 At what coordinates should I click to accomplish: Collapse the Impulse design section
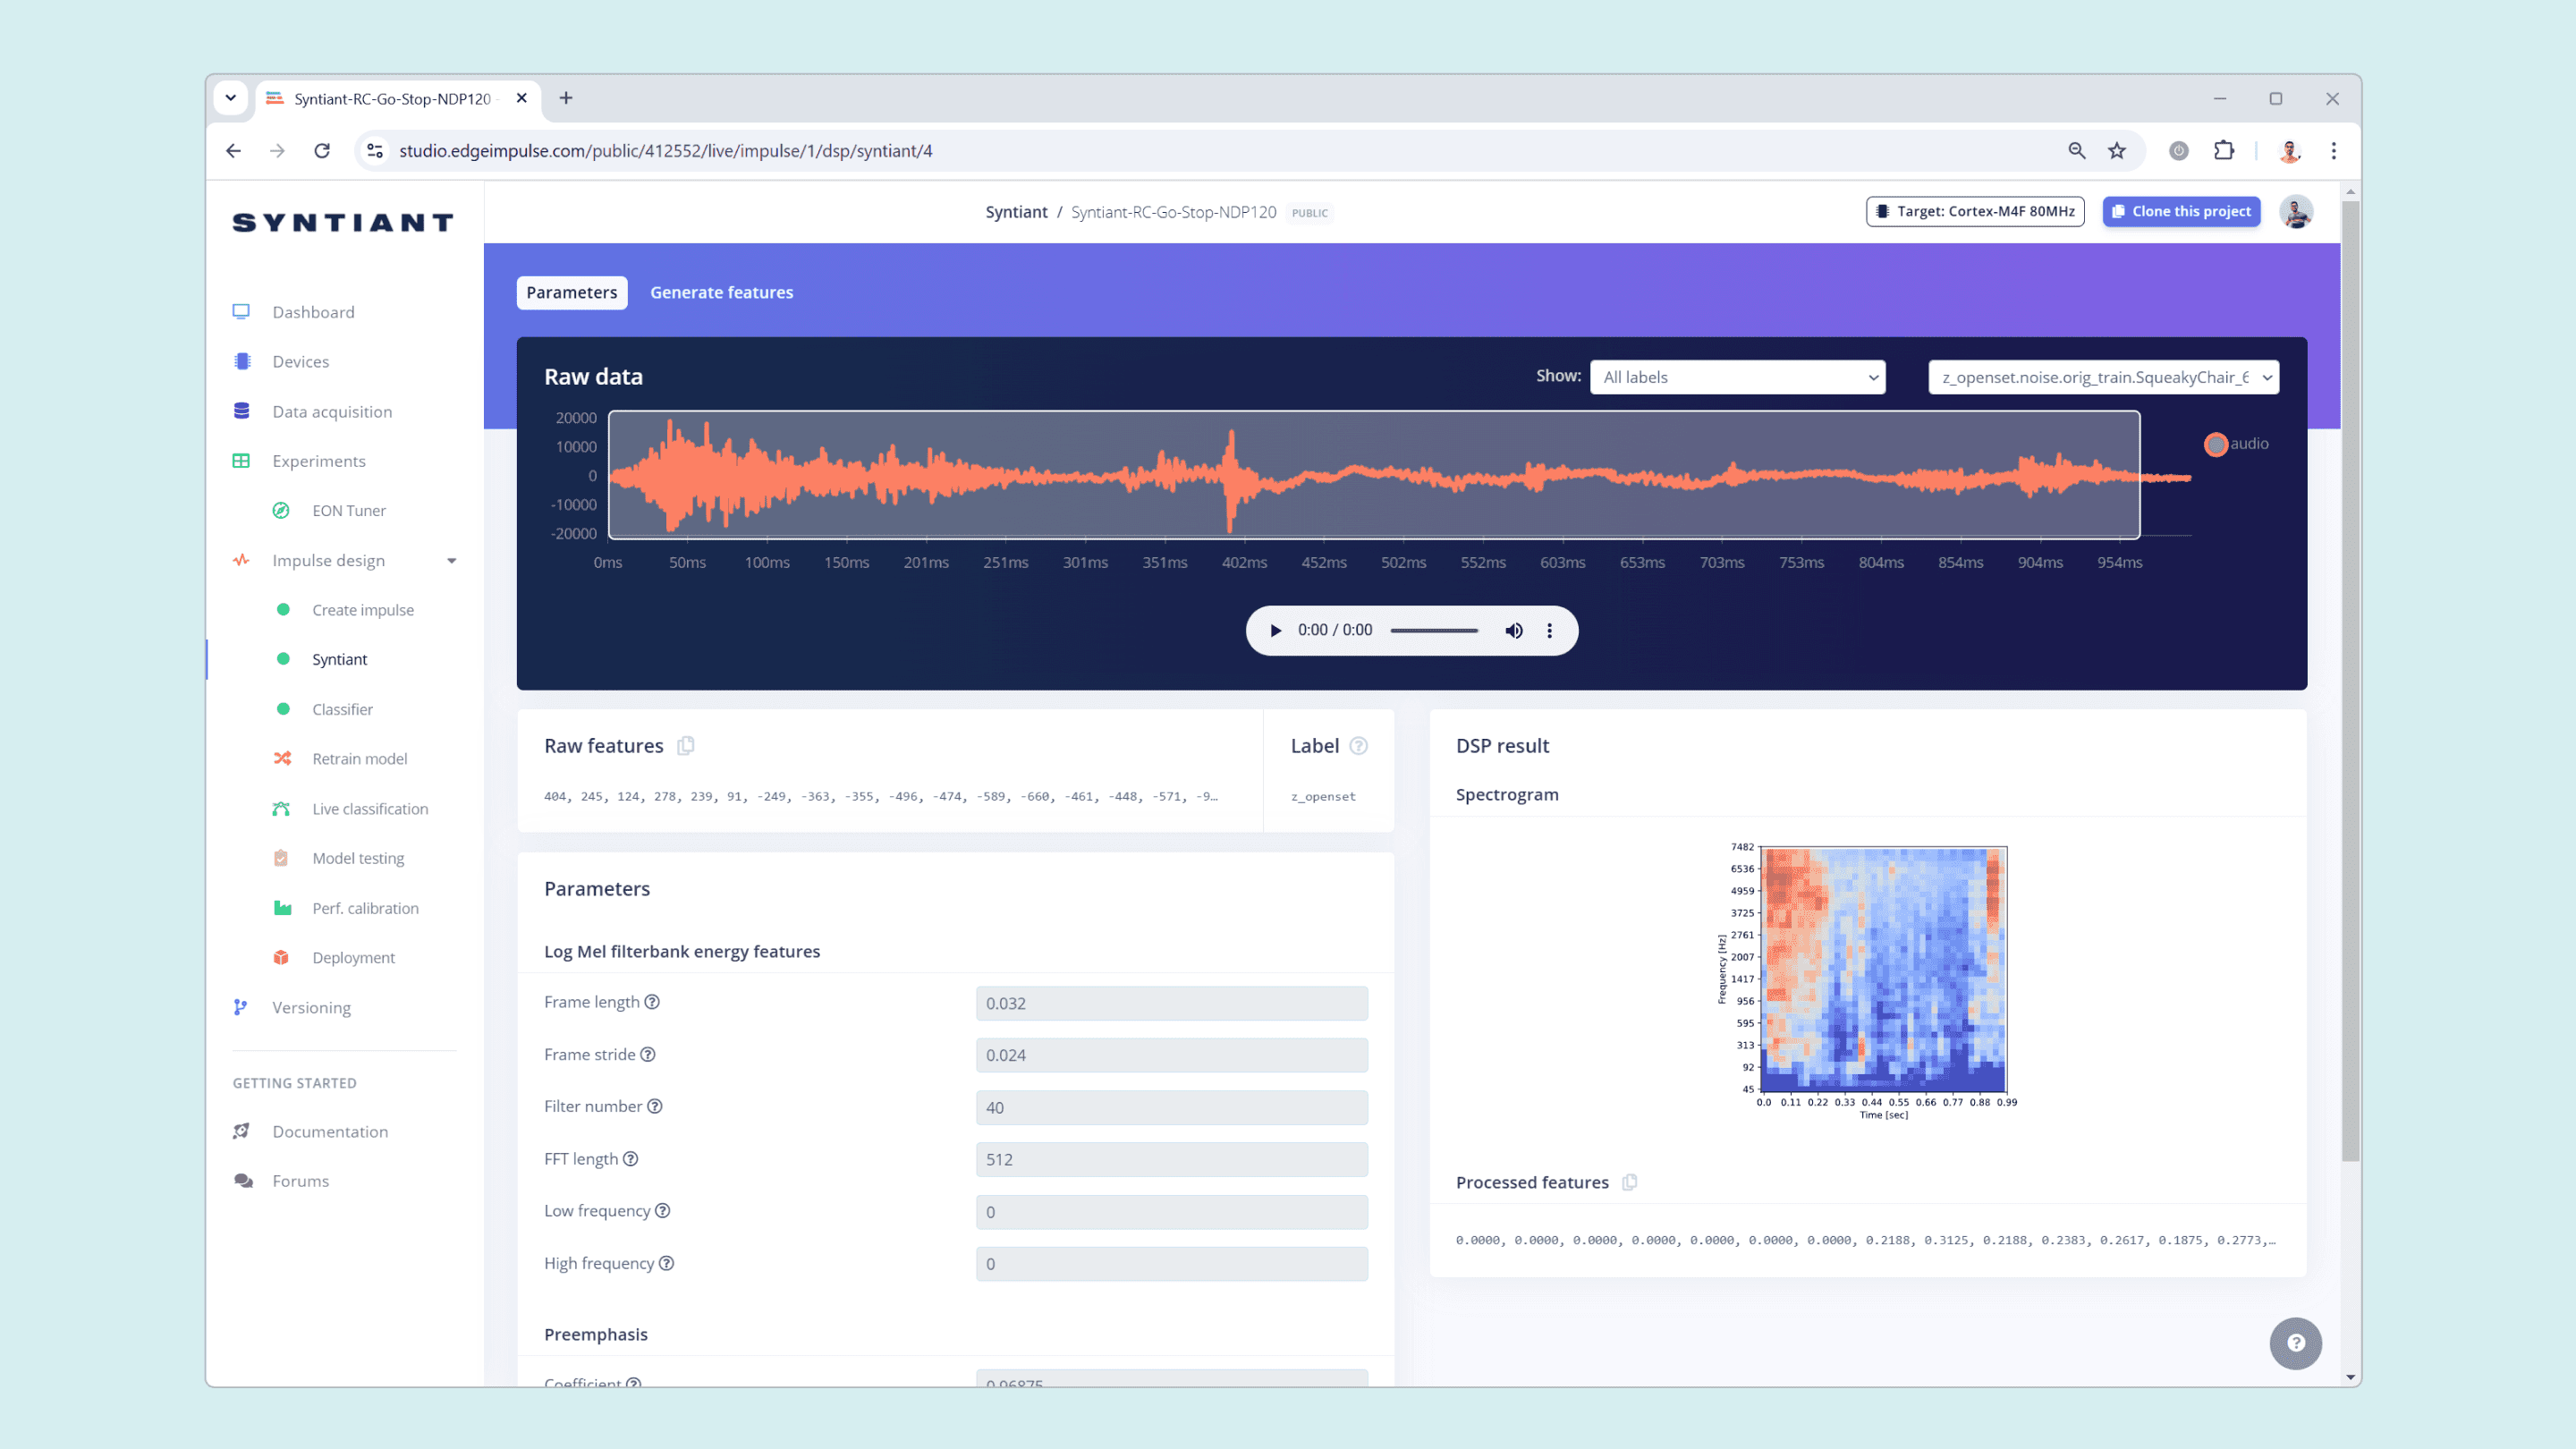pos(451,561)
